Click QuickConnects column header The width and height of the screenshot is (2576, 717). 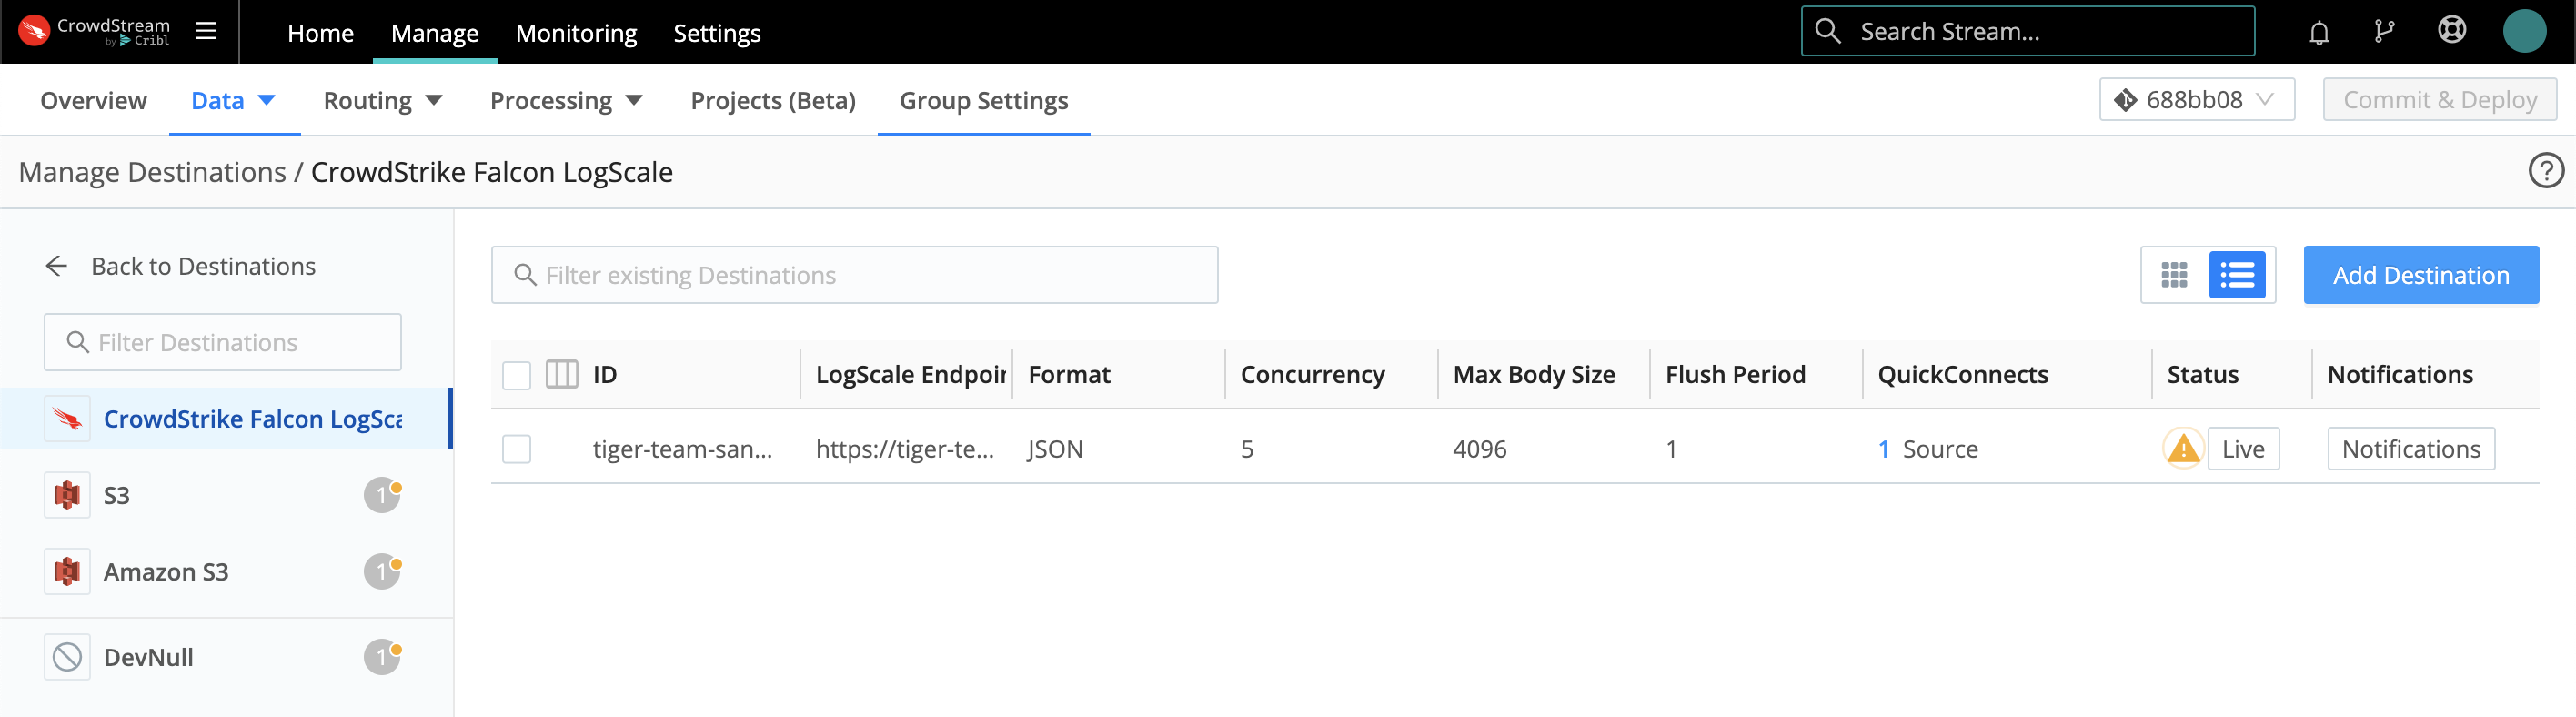pos(1962,375)
